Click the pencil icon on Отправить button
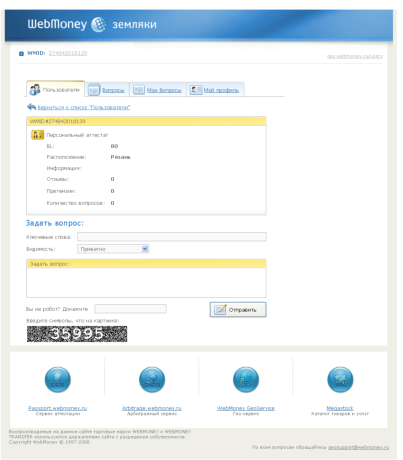 coord(220,310)
